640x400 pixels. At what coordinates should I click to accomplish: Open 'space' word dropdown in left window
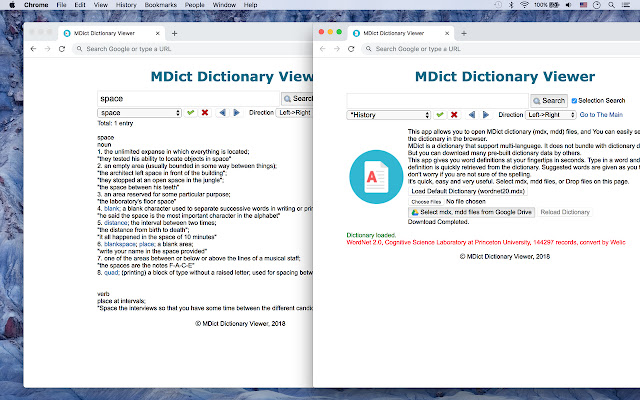click(139, 113)
